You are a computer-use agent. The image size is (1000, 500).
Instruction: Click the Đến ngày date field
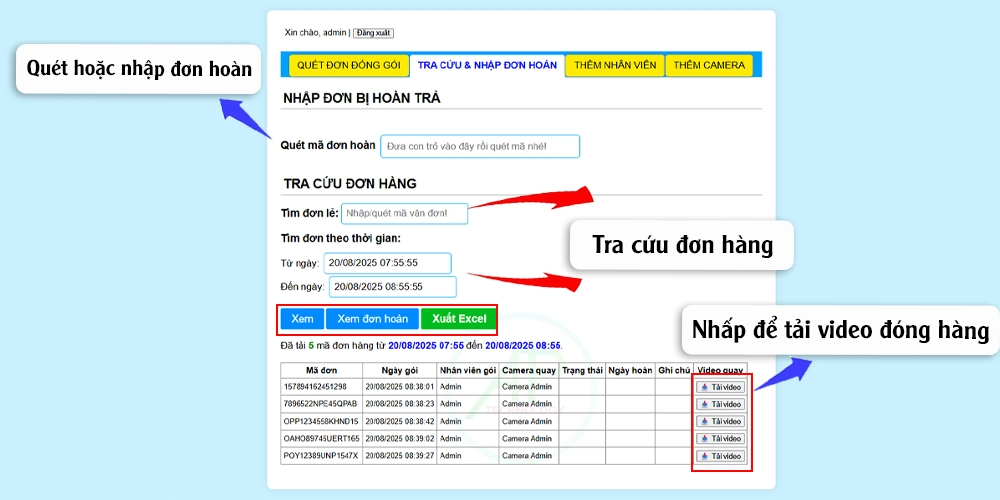point(392,287)
